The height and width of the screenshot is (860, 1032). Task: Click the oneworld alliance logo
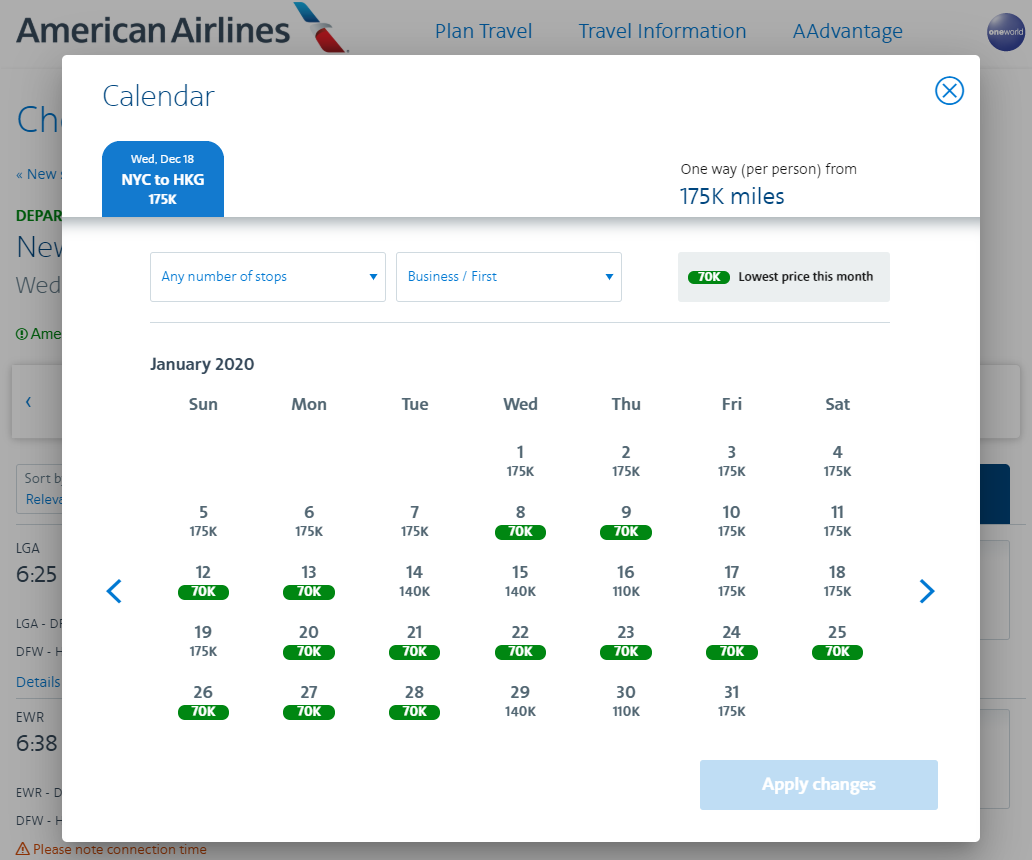point(1005,32)
